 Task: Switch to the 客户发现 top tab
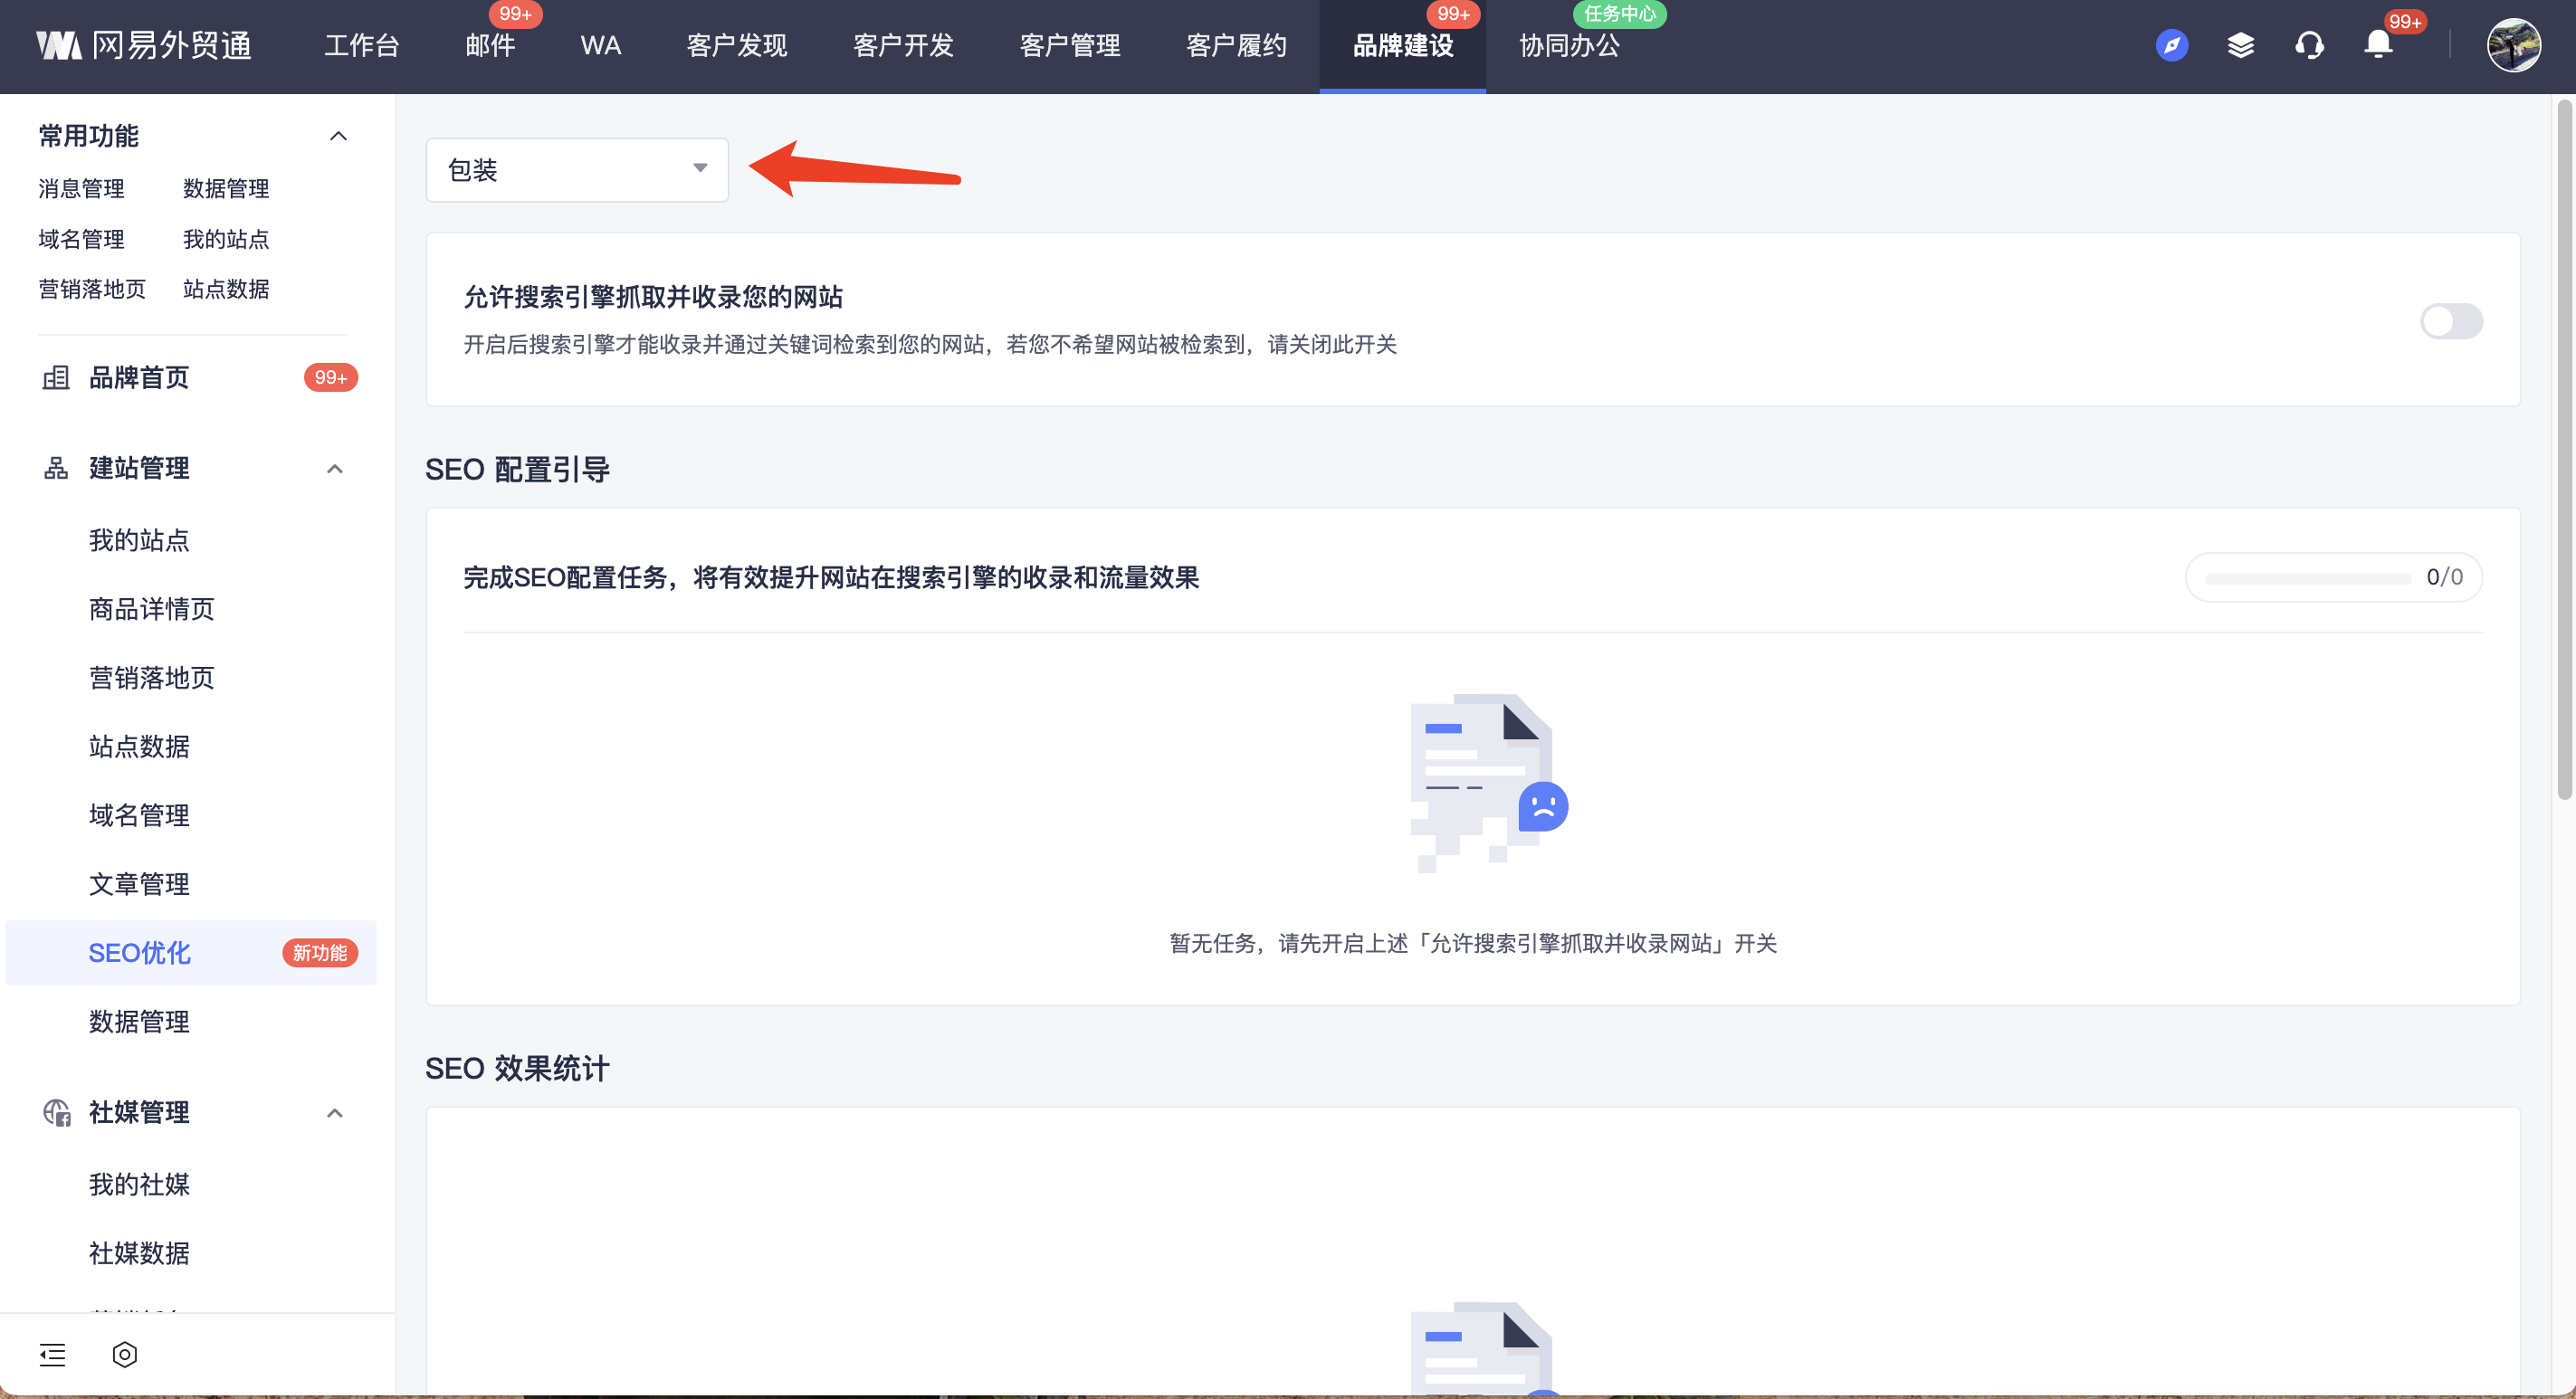pyautogui.click(x=736, y=45)
